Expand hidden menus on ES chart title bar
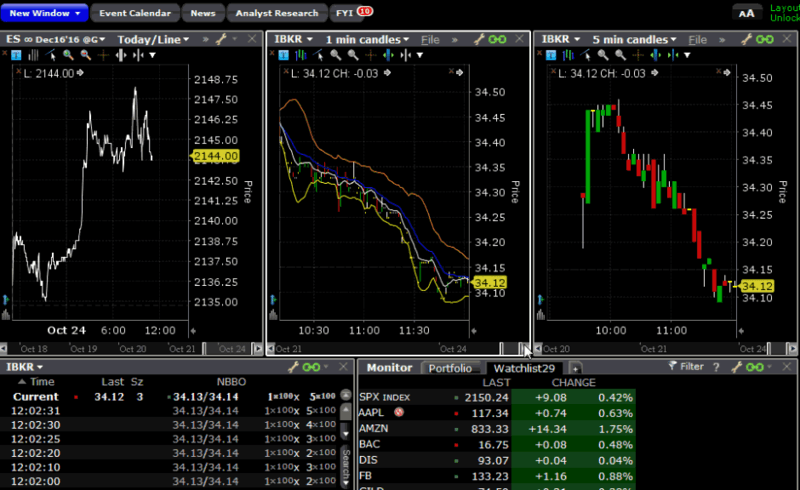Screen dimensions: 800x490 point(206,39)
